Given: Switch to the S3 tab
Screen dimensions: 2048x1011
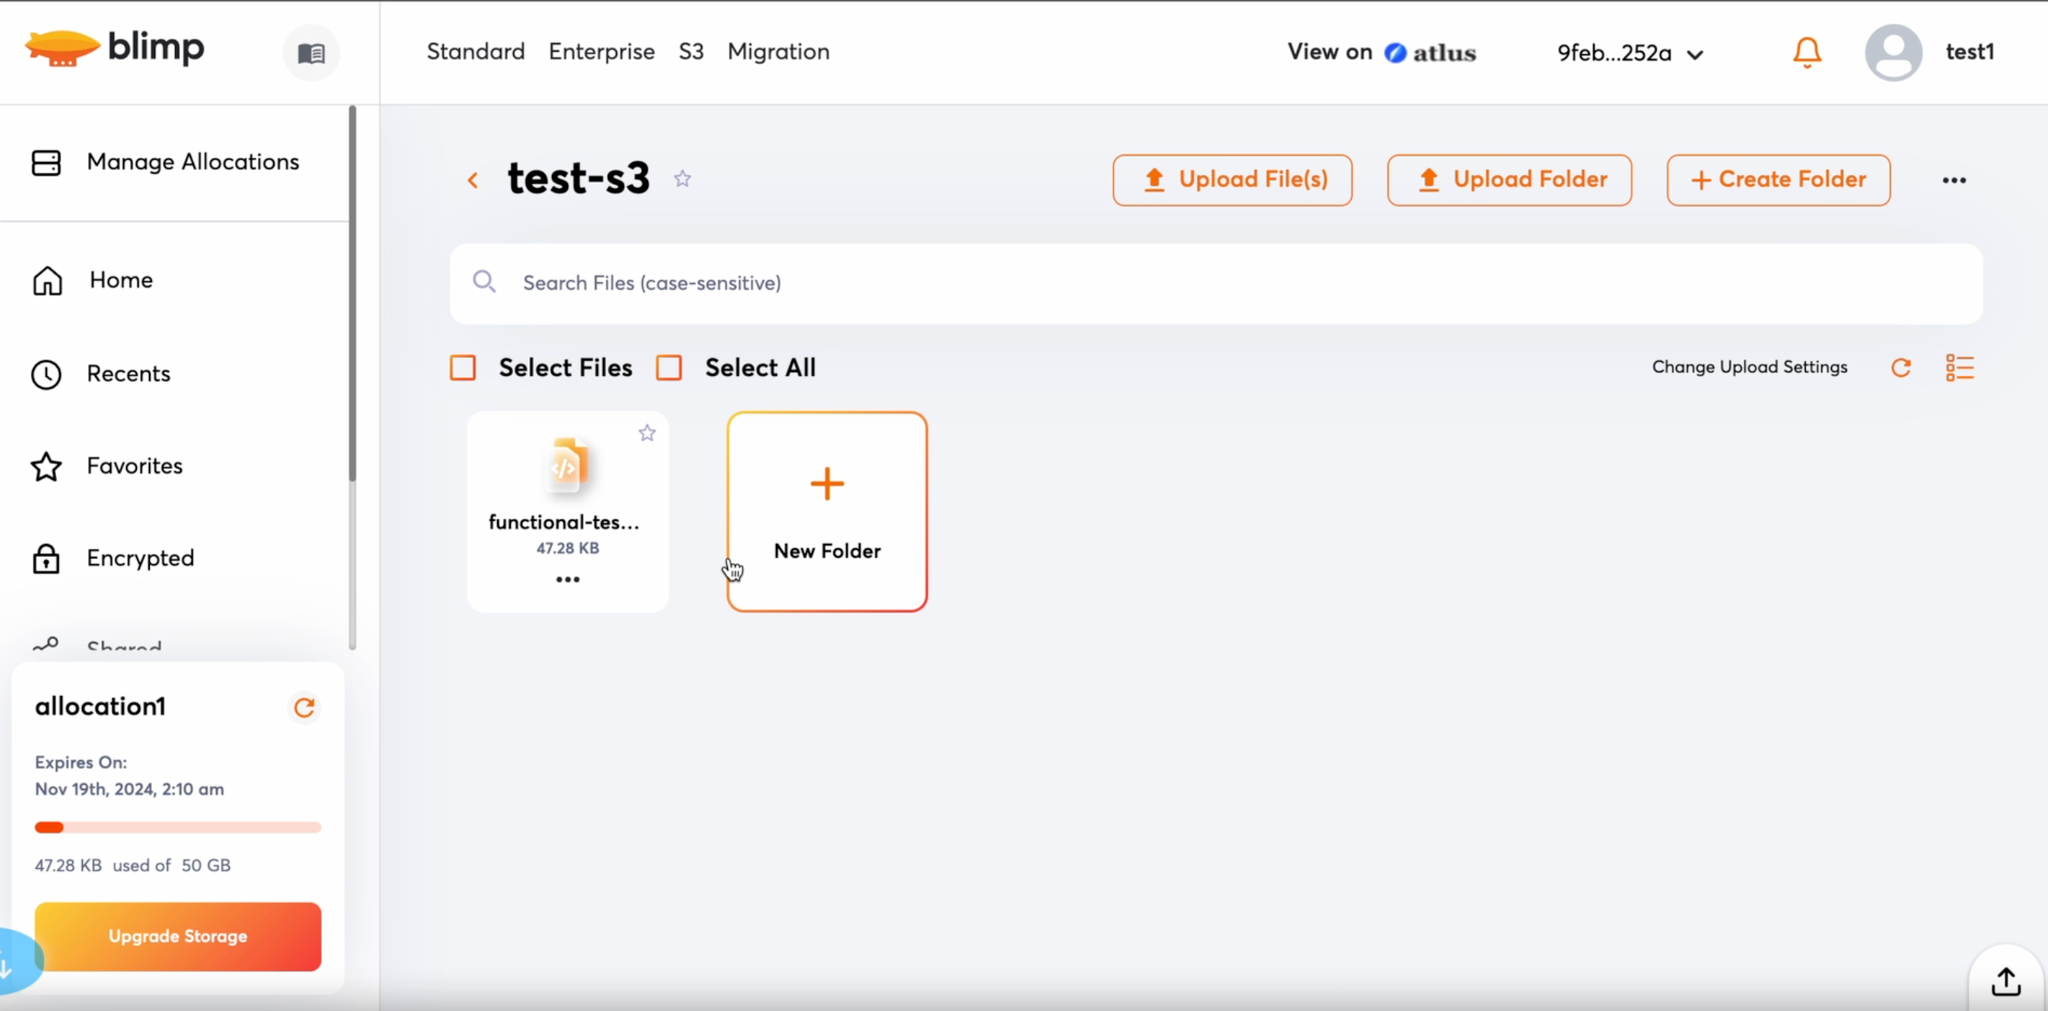Looking at the screenshot, I should click(691, 52).
